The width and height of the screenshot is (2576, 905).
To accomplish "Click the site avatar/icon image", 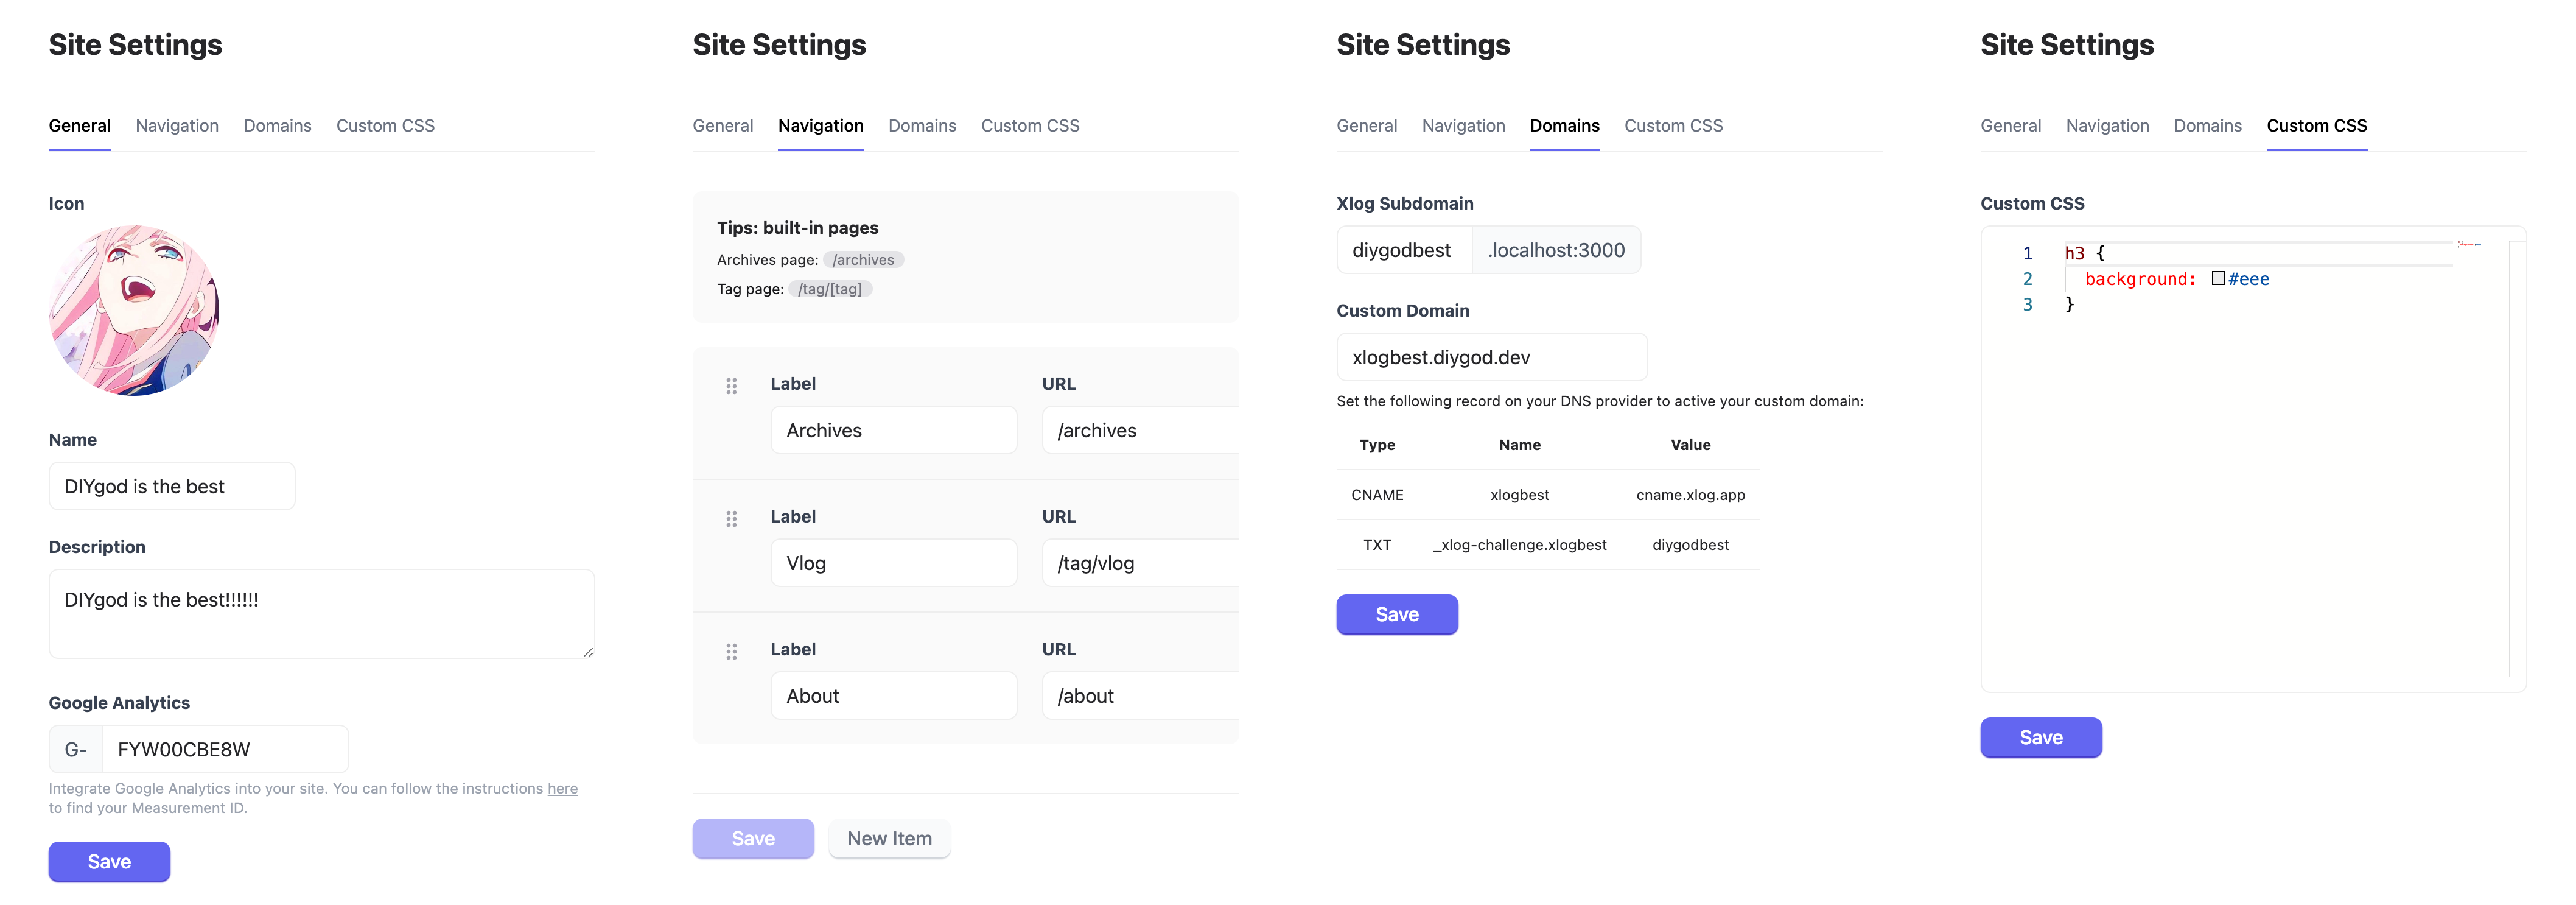I will point(139,319).
